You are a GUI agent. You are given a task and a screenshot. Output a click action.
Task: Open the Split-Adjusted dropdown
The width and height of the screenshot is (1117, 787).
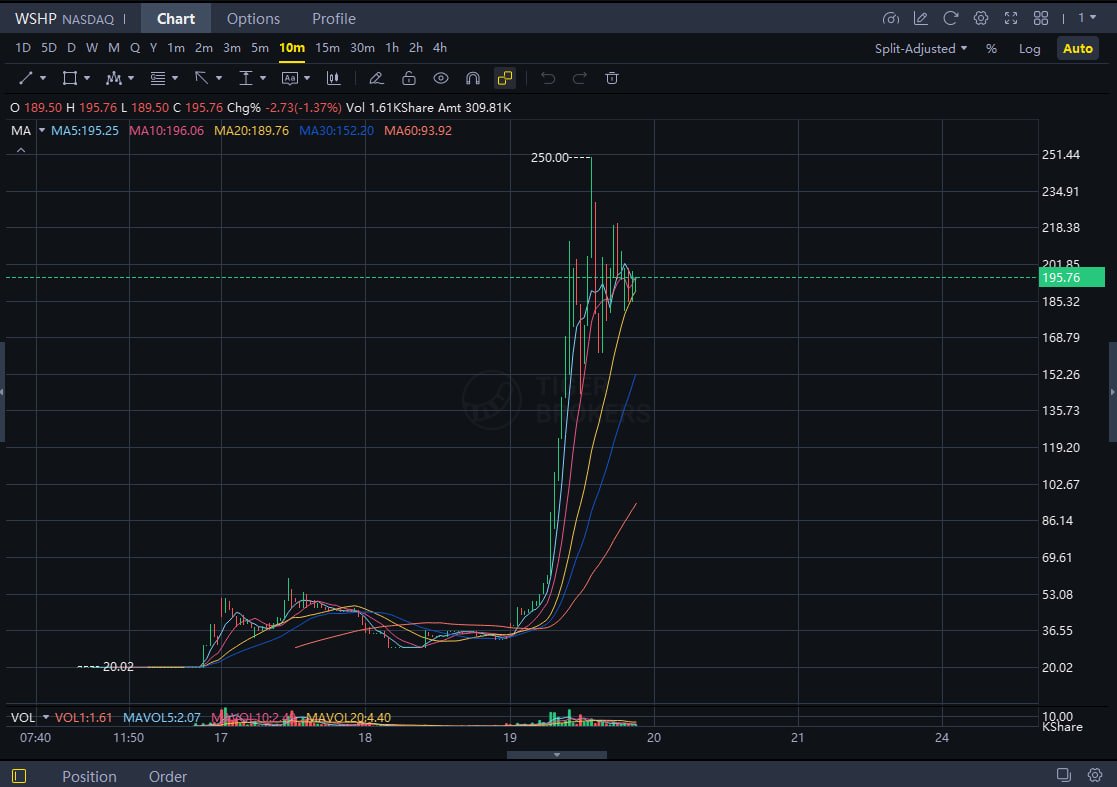tap(918, 48)
